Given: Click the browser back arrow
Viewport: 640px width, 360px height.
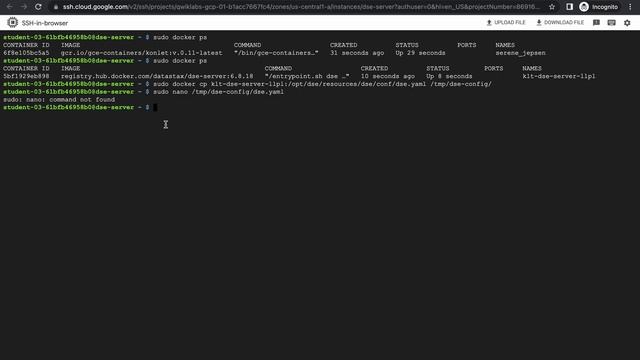Looking at the screenshot, I should (9, 7).
